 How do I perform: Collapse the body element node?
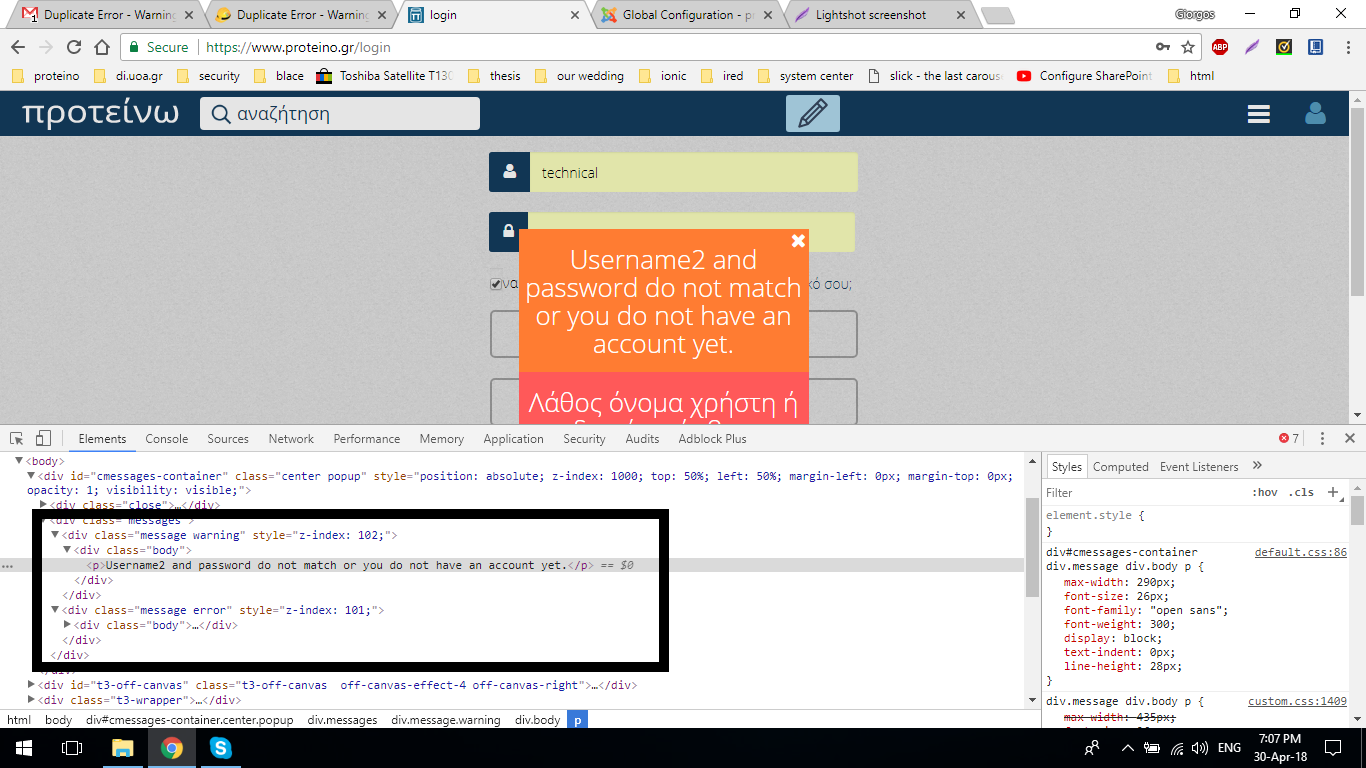19,461
